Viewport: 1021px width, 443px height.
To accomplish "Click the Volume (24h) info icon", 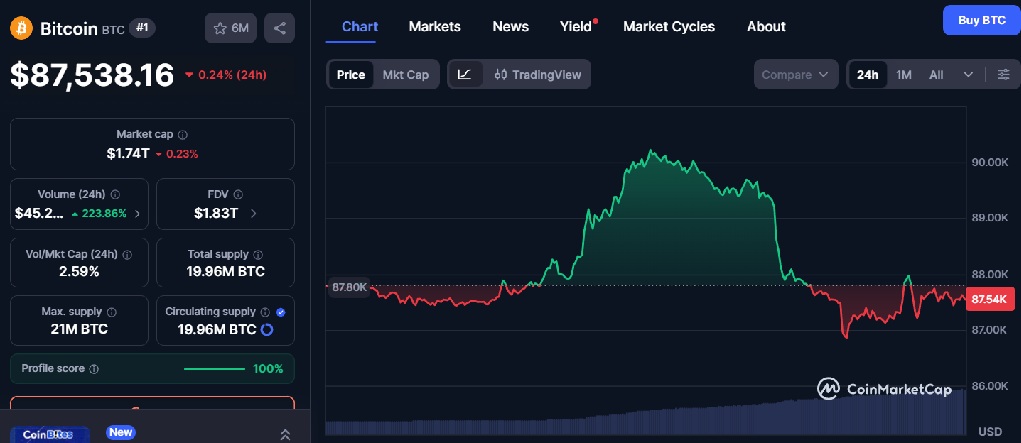I will (x=115, y=194).
